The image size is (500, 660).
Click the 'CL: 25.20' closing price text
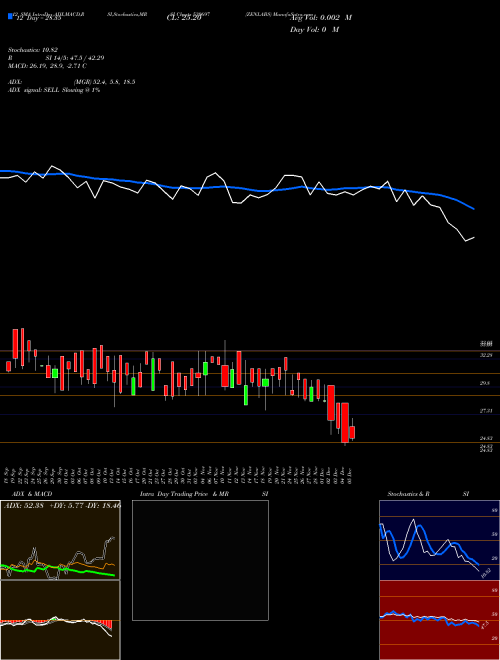point(184,18)
